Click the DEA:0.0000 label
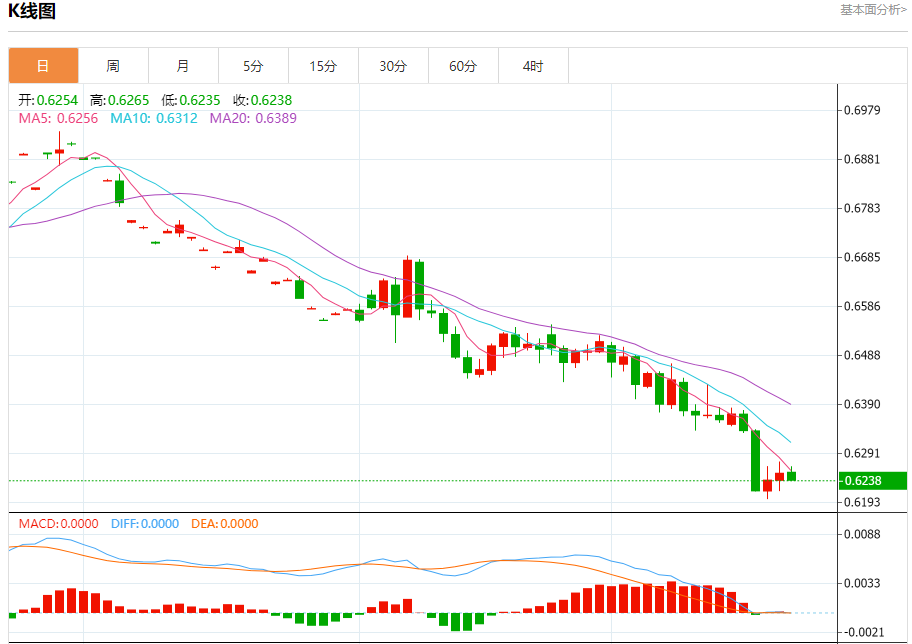This screenshot has height=644, width=912. point(225,524)
